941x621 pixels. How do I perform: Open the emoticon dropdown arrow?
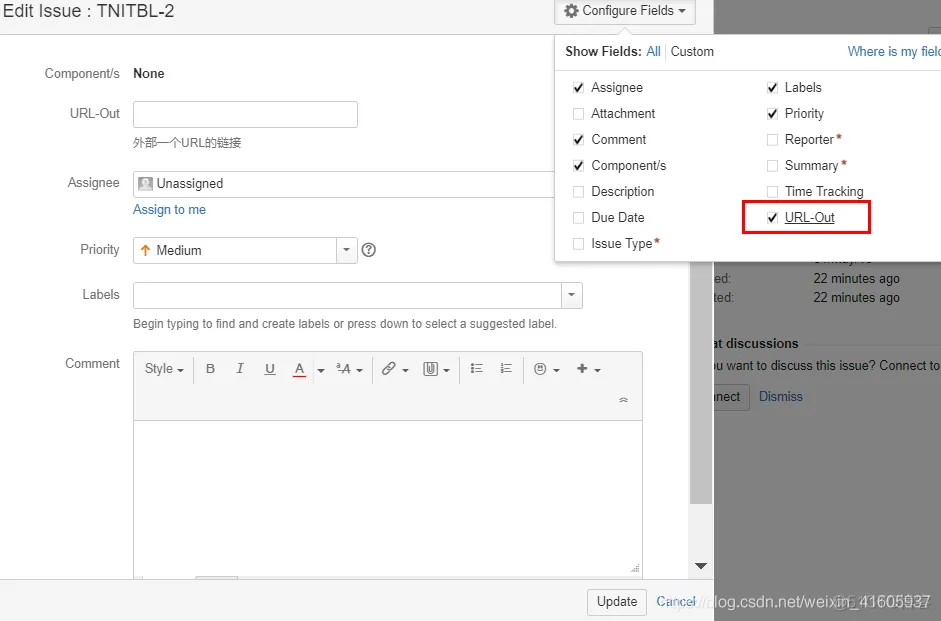point(556,370)
